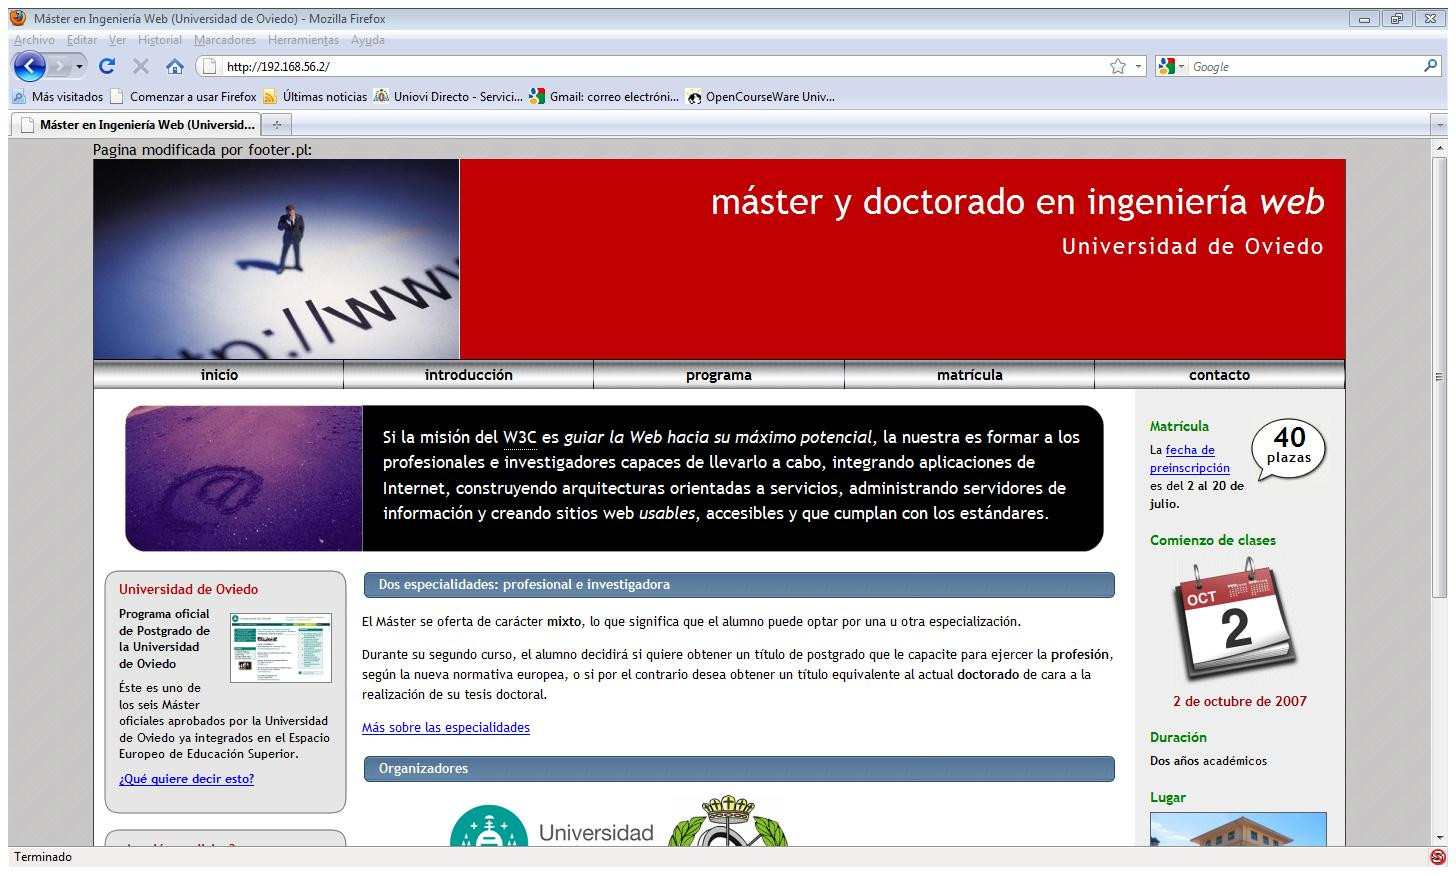The width and height of the screenshot is (1456, 876).
Task: Open the Ayuda menu
Action: click(367, 40)
